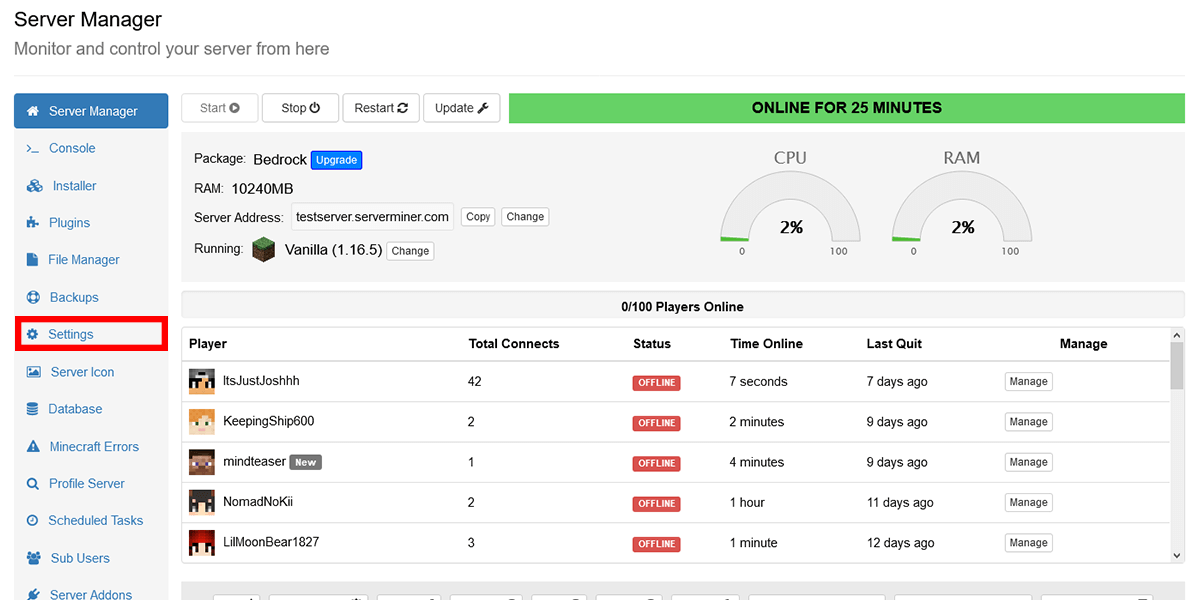1200x600 pixels.
Task: Click mindteaser's player avatar
Action: tap(202, 462)
